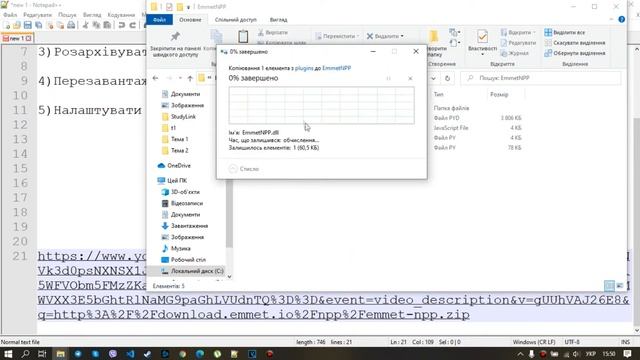Select Завантаження under Цей ПК

pos(185,226)
